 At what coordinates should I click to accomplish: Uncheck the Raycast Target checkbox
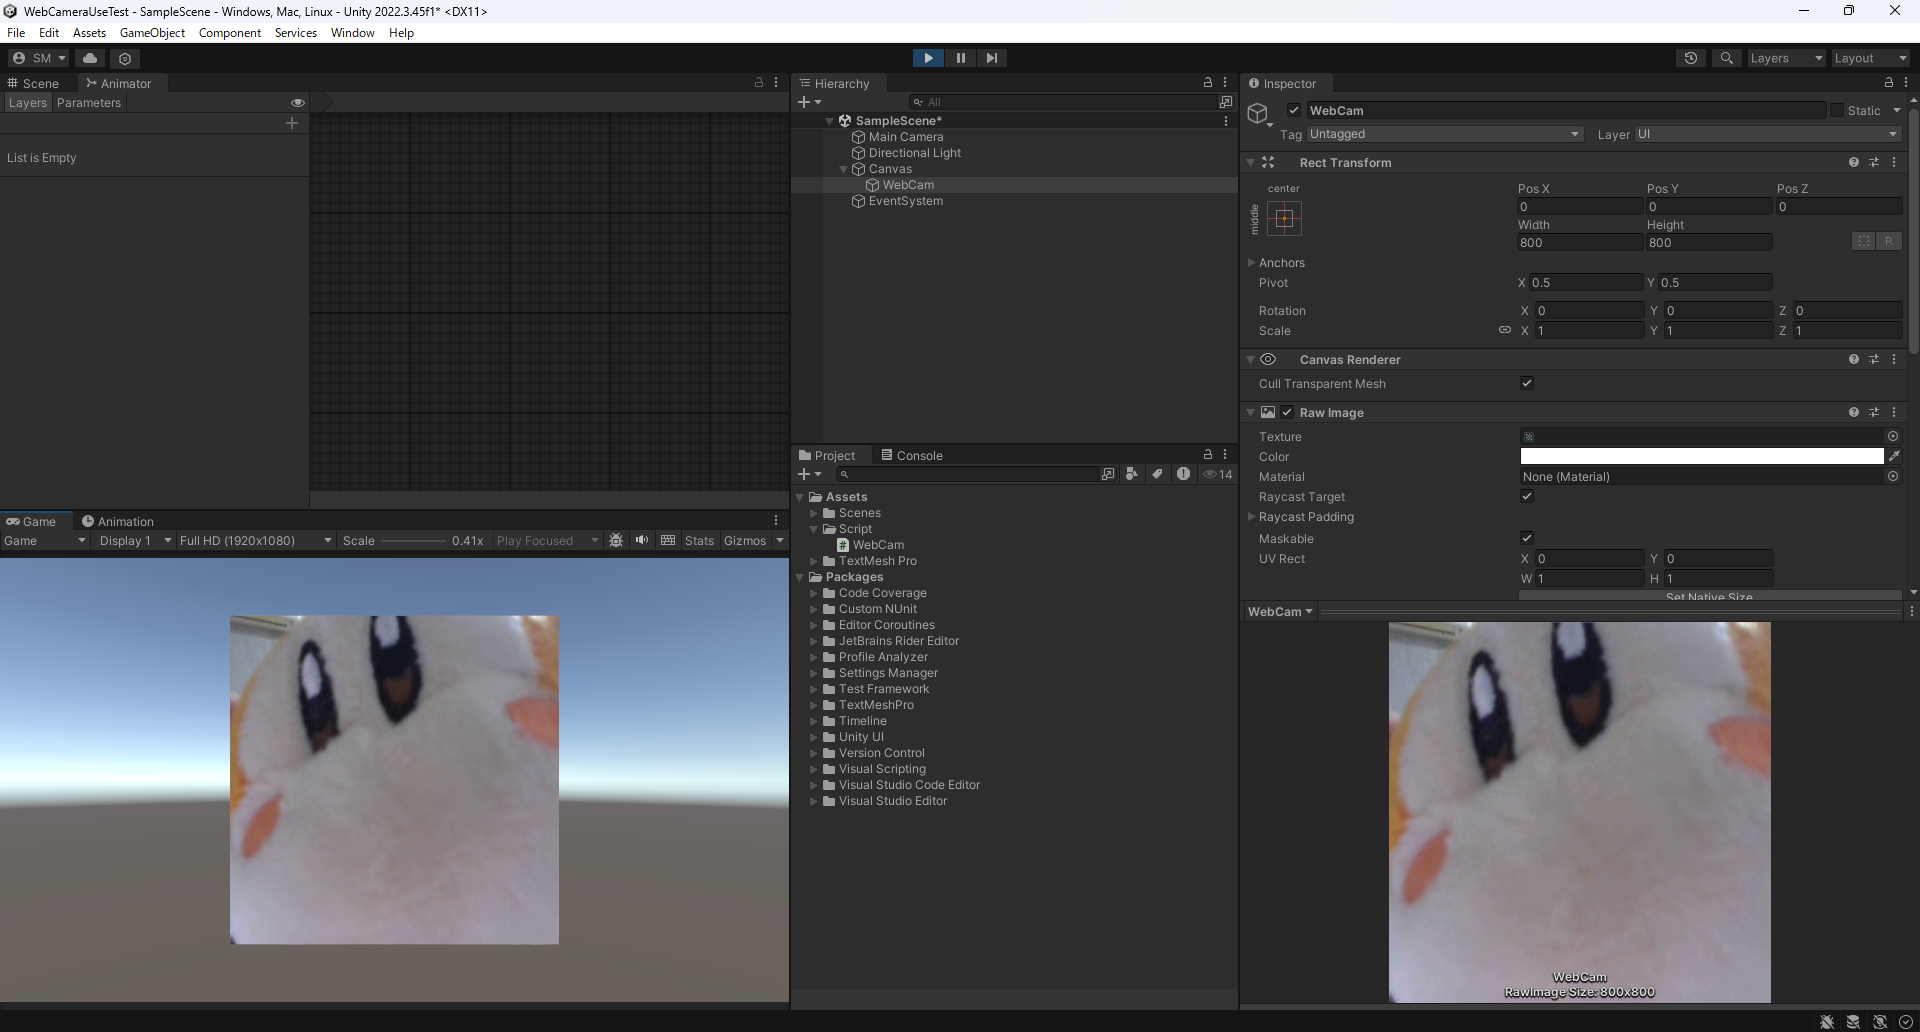click(x=1527, y=496)
